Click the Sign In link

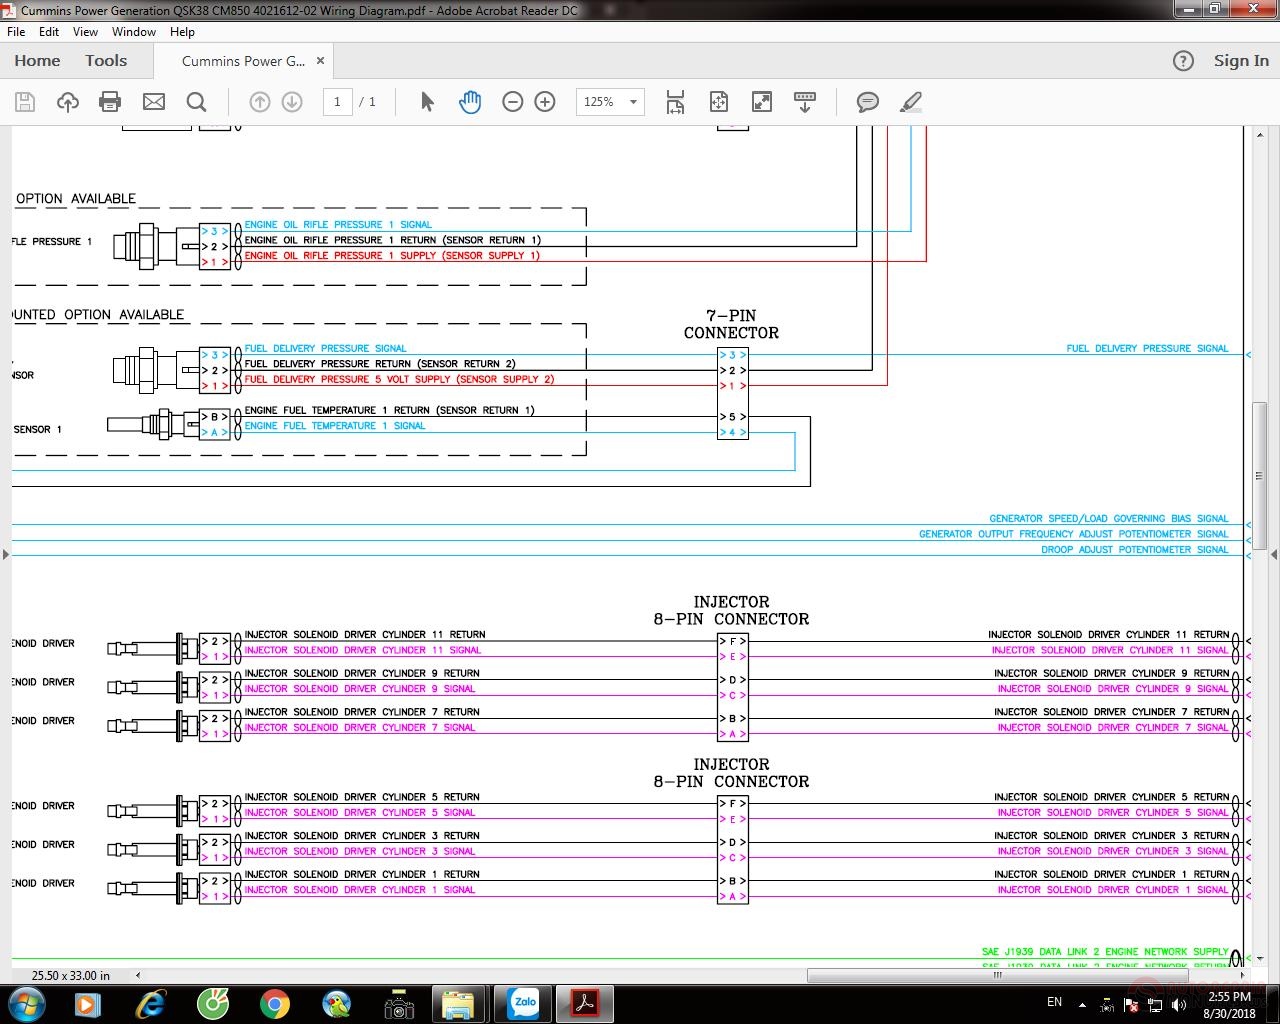coord(1241,61)
